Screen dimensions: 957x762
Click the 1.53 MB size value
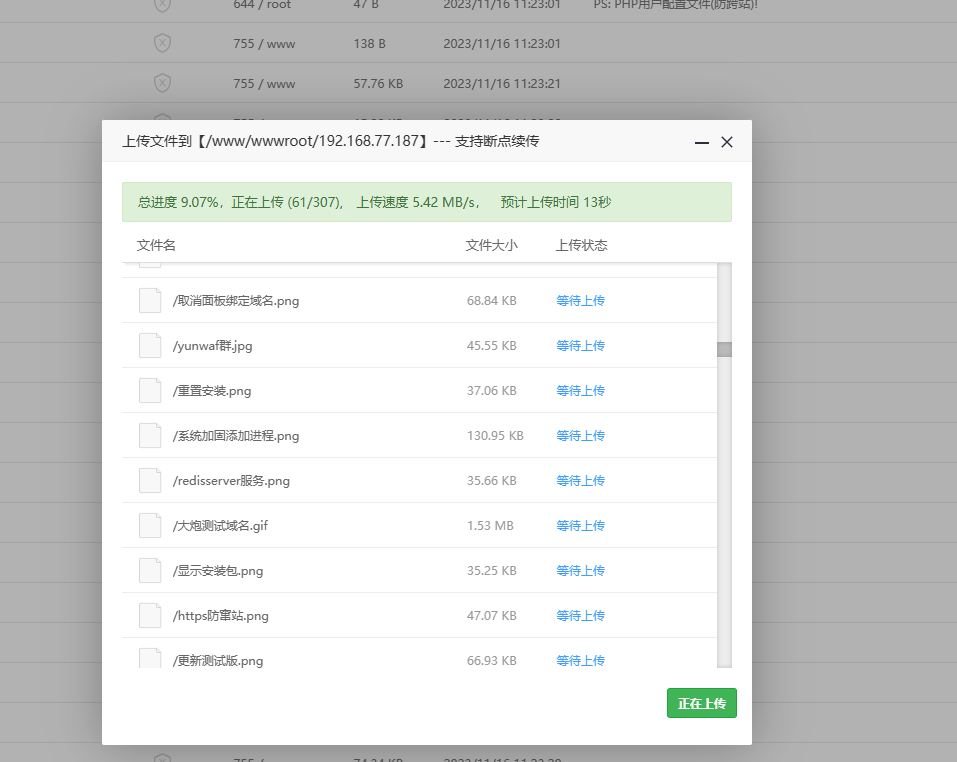(490, 525)
